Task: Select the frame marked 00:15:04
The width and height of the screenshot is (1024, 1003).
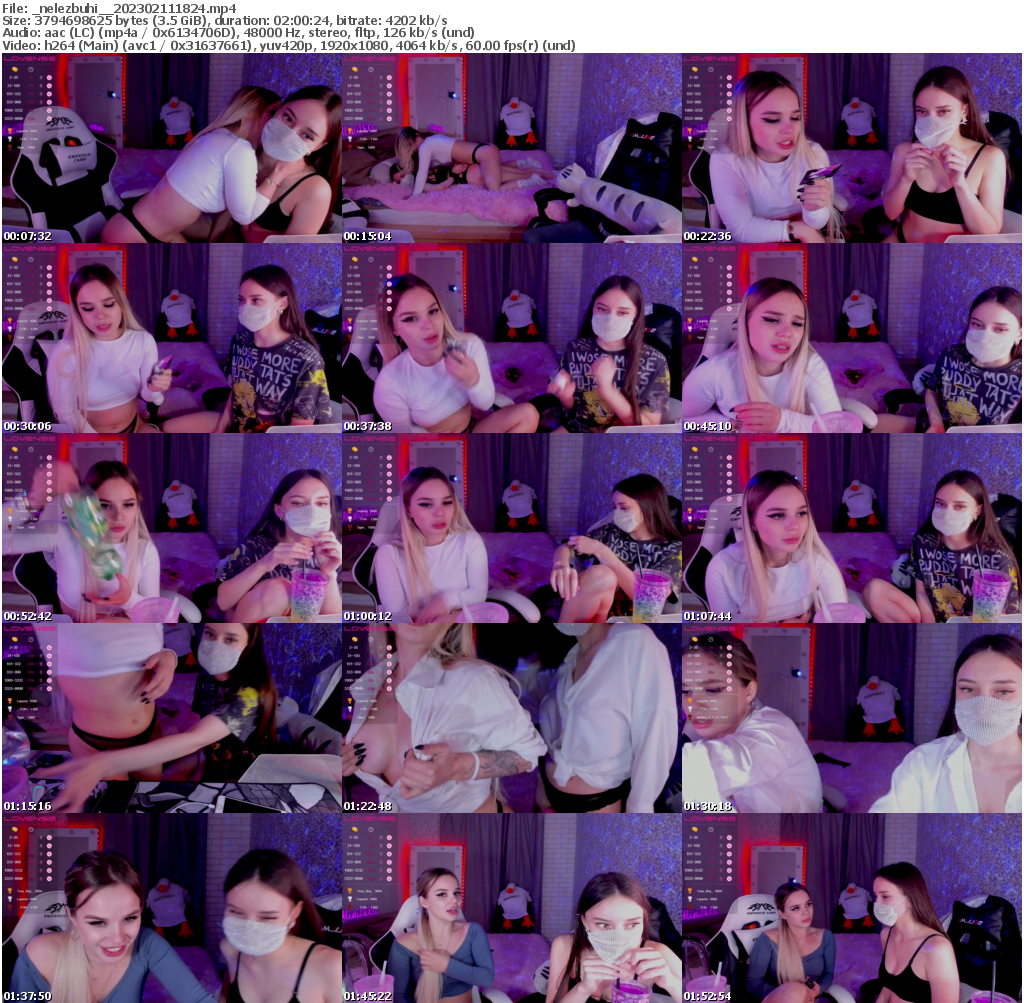Action: coord(511,148)
